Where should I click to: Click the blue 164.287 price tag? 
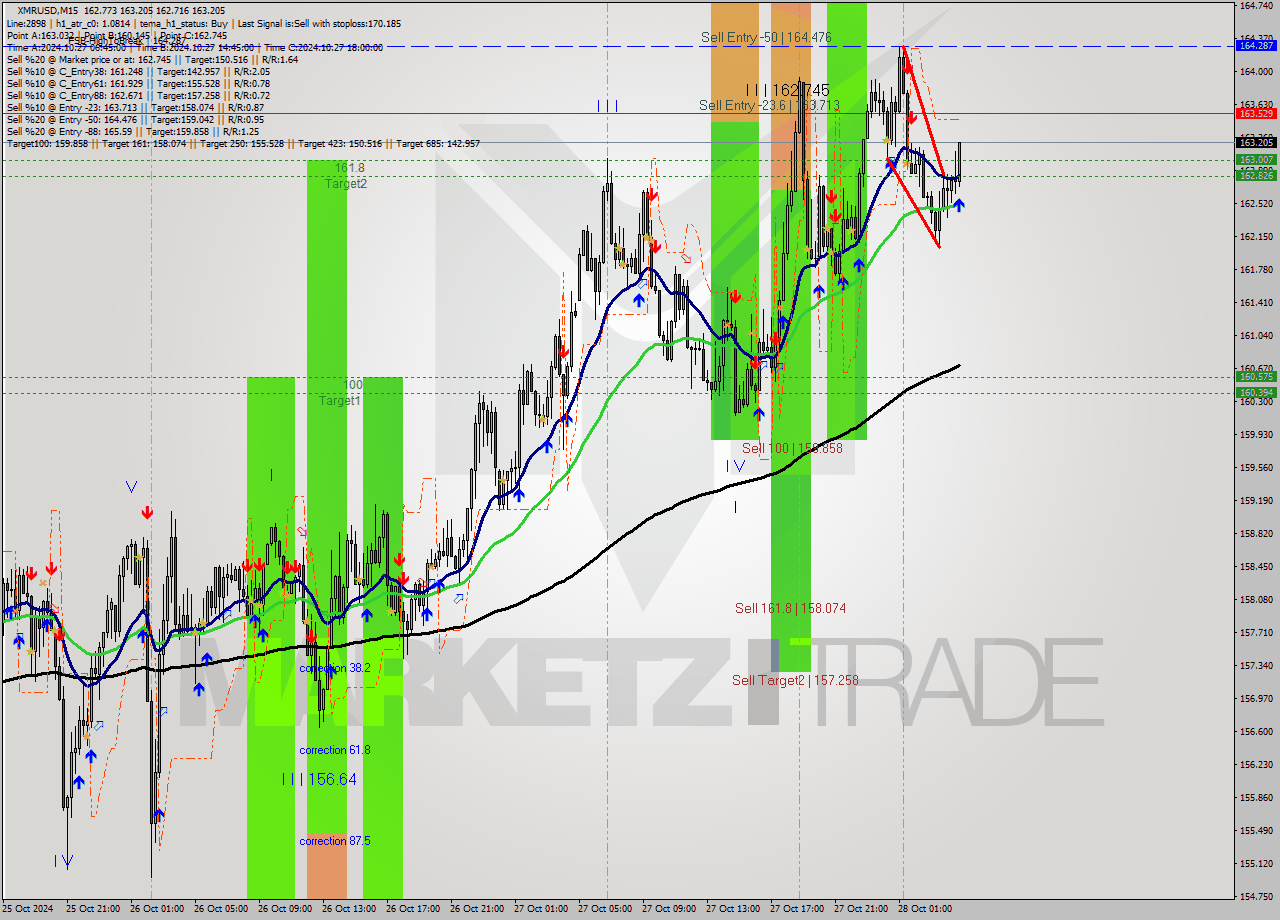click(1256, 46)
